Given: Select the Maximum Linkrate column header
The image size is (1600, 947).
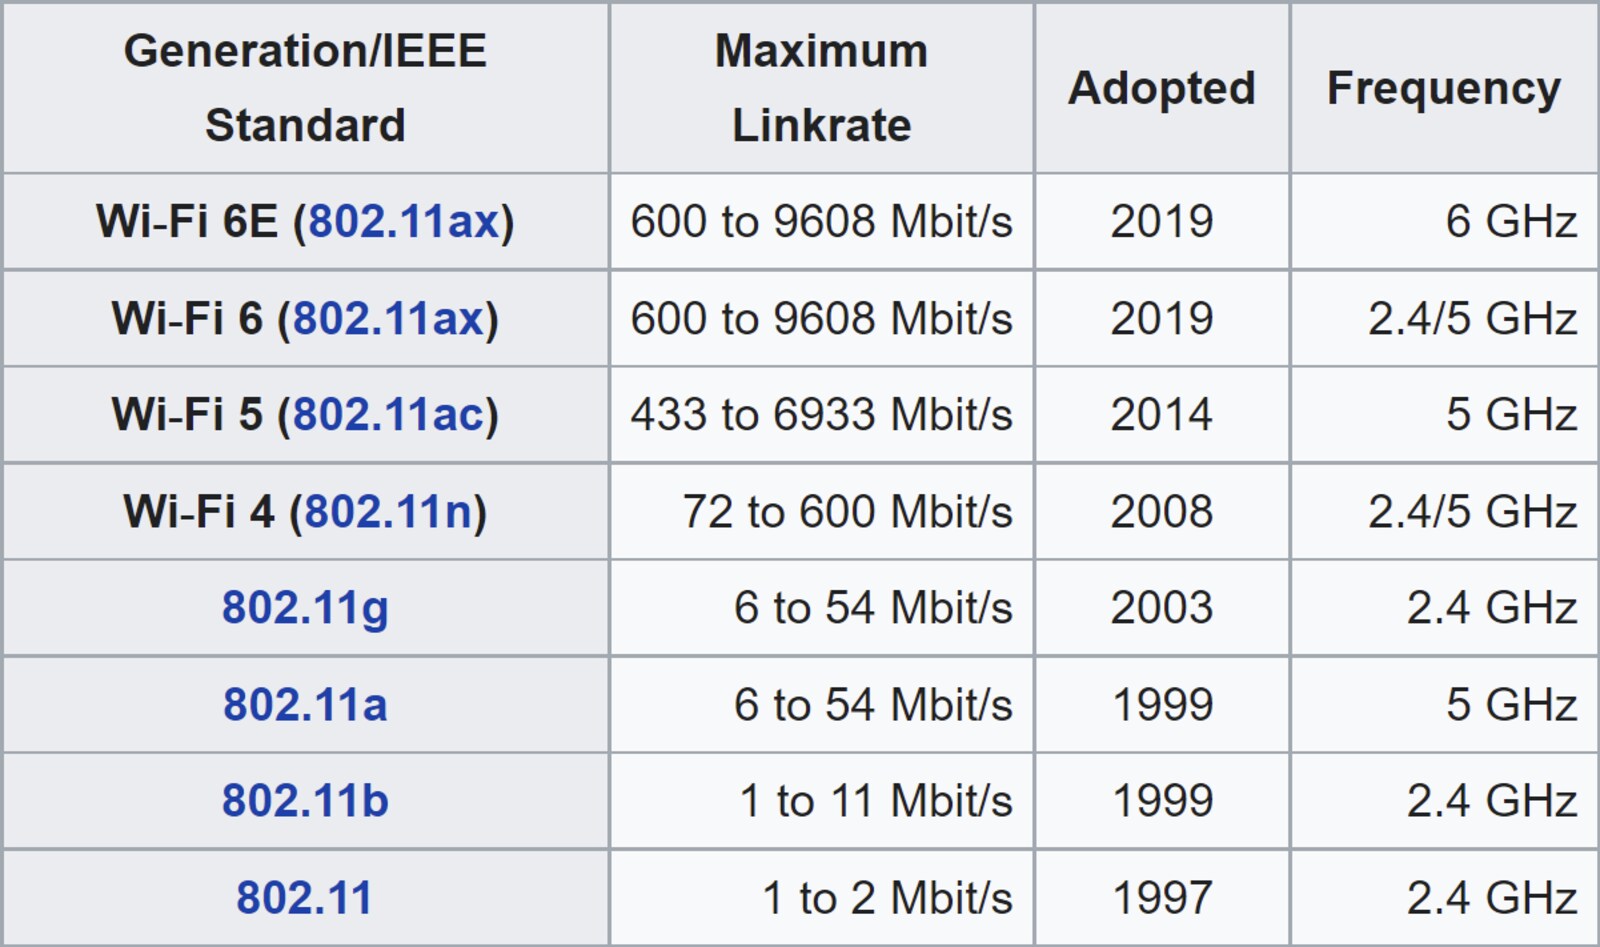Looking at the screenshot, I should click(x=821, y=88).
